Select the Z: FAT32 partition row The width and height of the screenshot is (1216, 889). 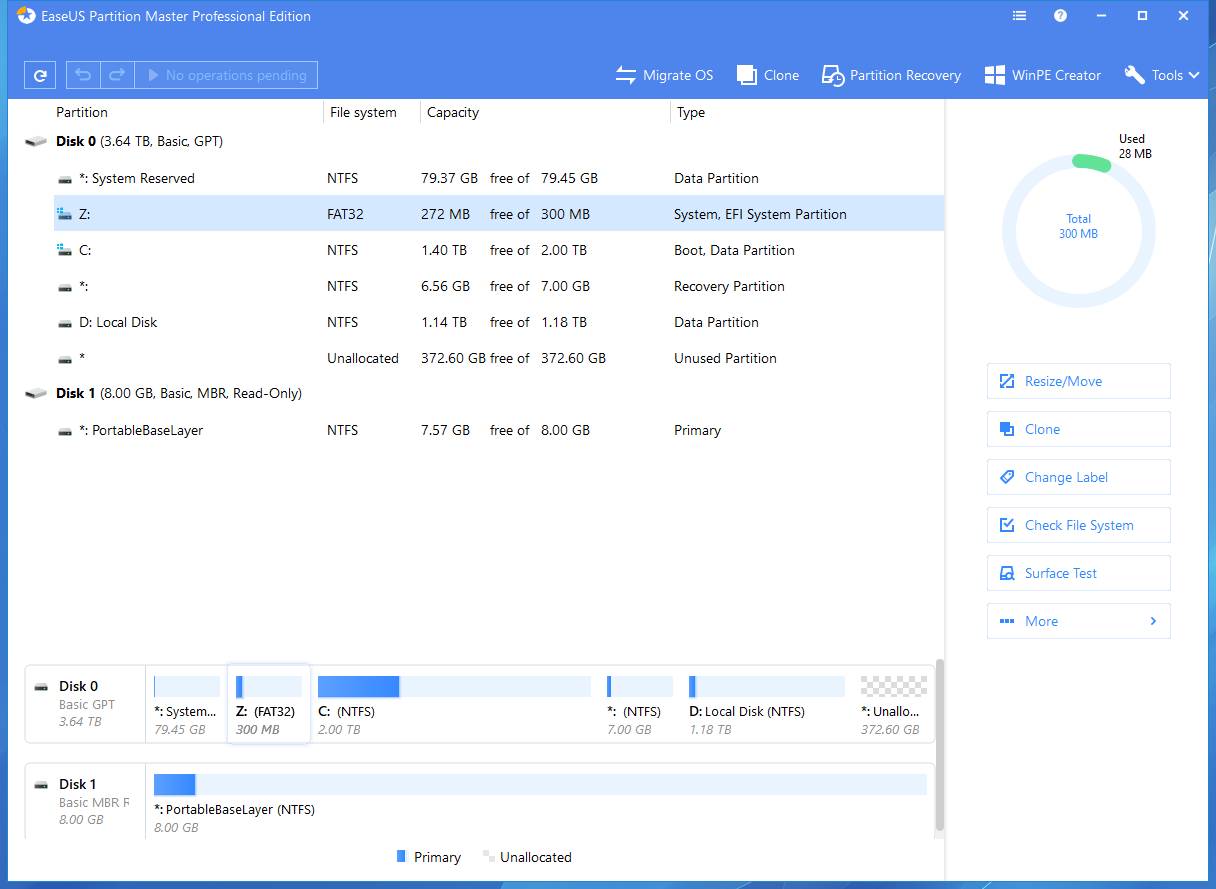click(498, 214)
